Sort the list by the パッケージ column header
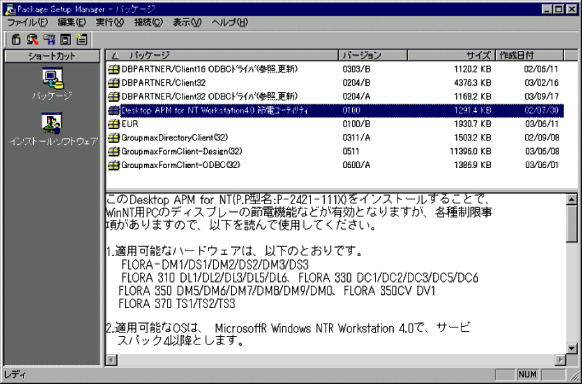Screen dimensions: 582x384 222,55
